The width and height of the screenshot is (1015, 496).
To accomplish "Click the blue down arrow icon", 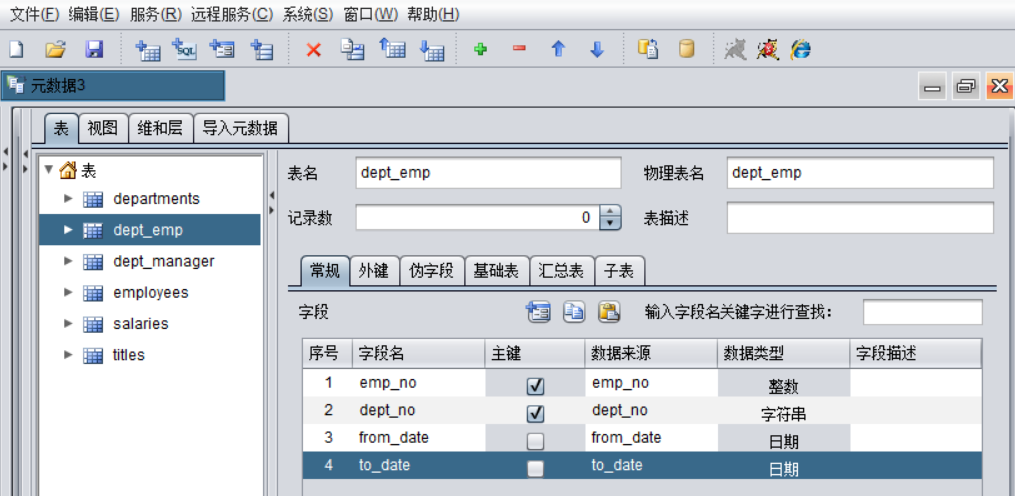I will [597, 49].
